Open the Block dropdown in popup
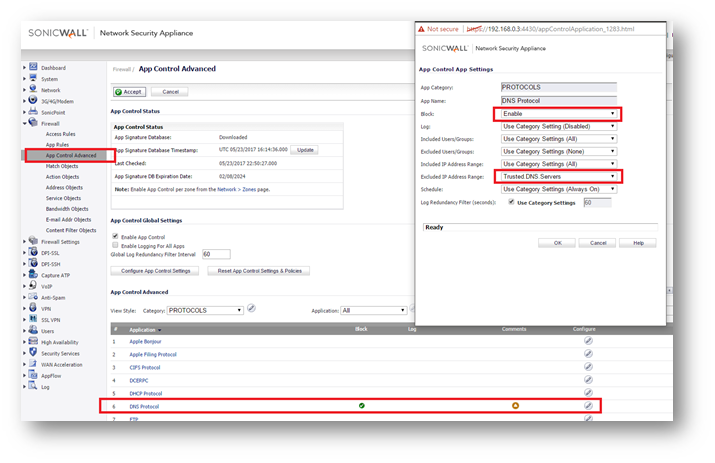Screen dimensions: 715x463 [x=559, y=114]
